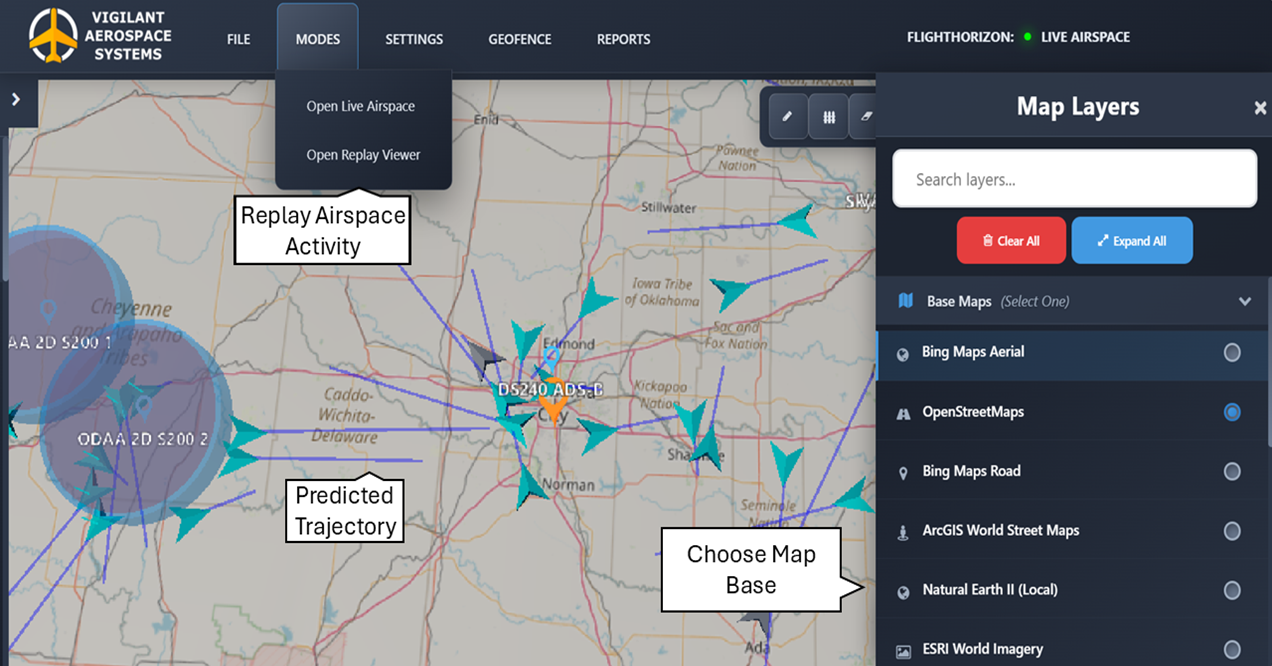Click the Vigilant Aerospace airplane logo
1272x666 pixels.
pos(53,36)
